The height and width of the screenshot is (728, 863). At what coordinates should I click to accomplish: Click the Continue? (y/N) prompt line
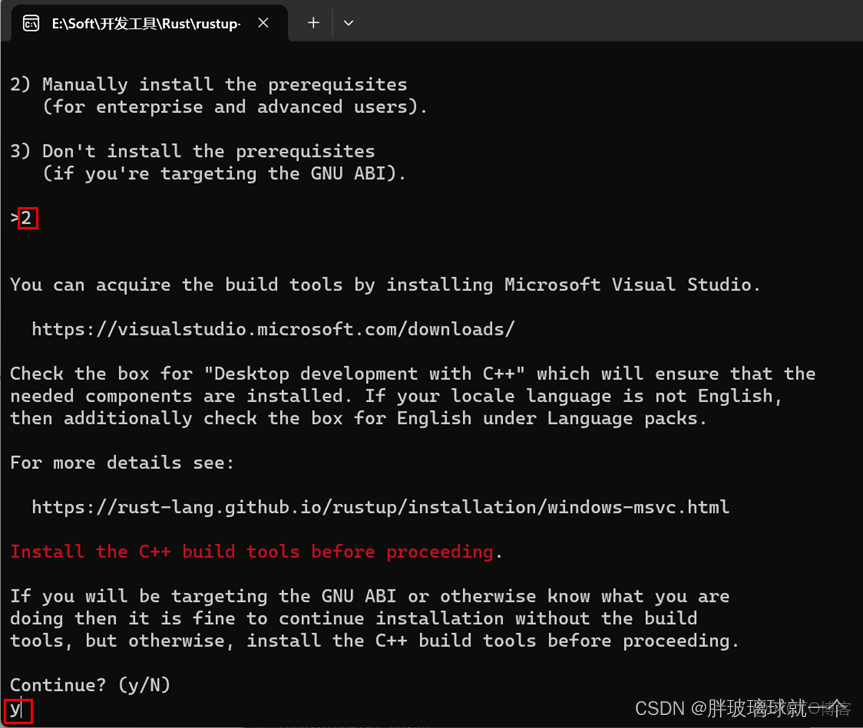coord(90,684)
